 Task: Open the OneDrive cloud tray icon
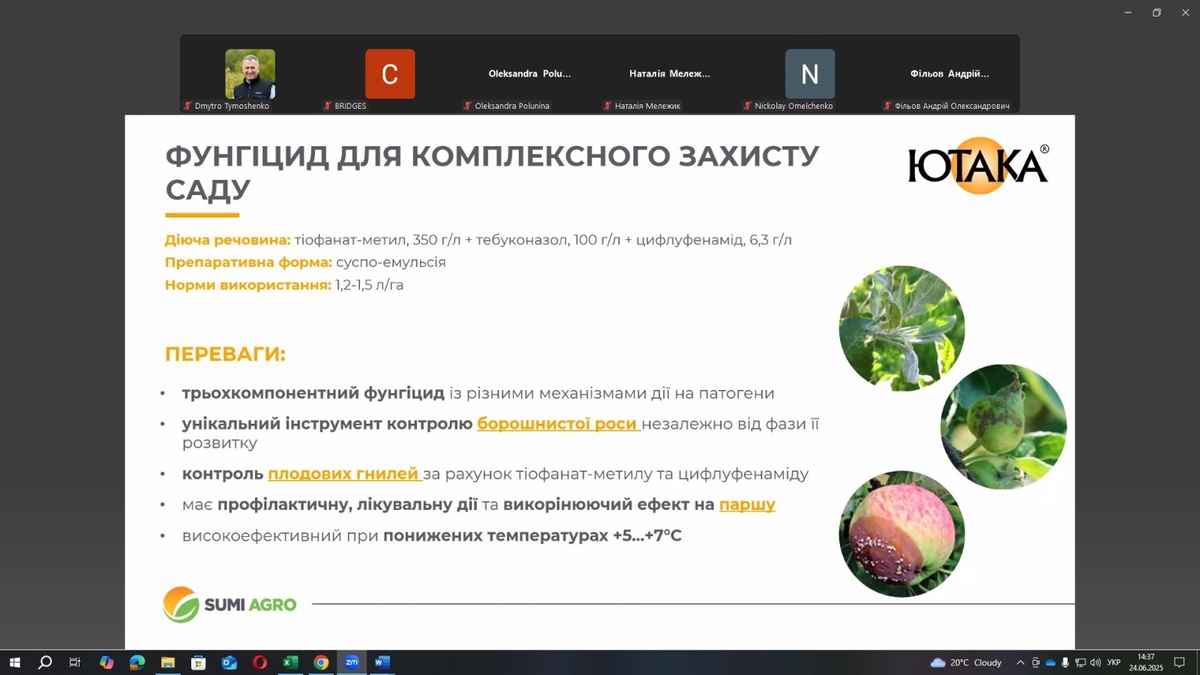pos(1050,662)
